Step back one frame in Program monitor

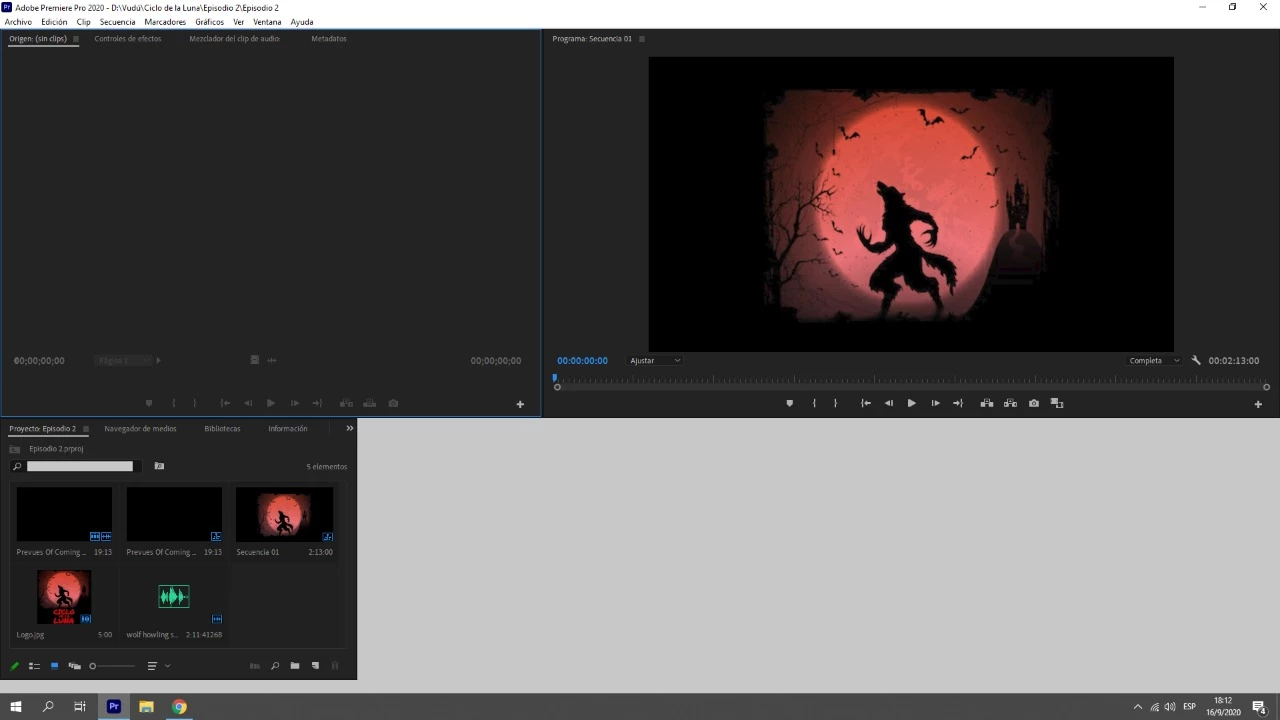[889, 403]
